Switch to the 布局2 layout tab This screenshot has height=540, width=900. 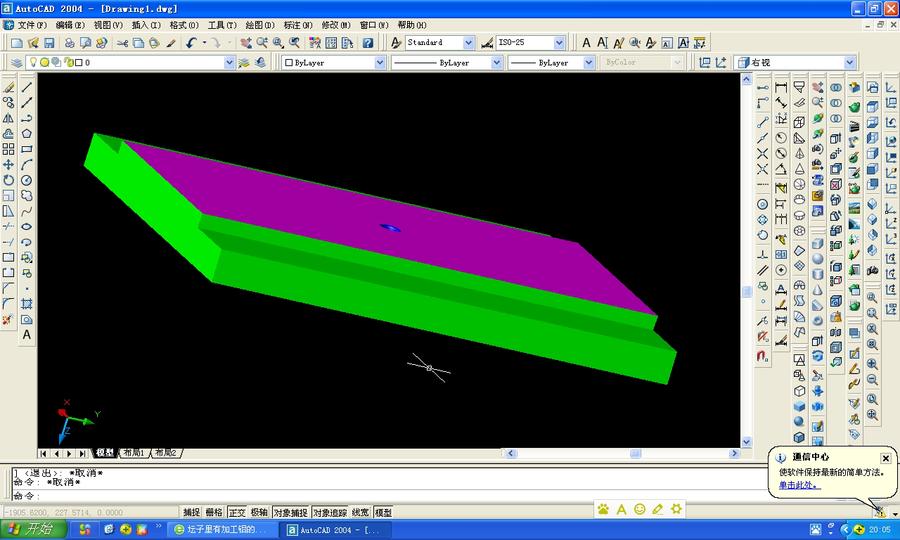(x=166, y=453)
